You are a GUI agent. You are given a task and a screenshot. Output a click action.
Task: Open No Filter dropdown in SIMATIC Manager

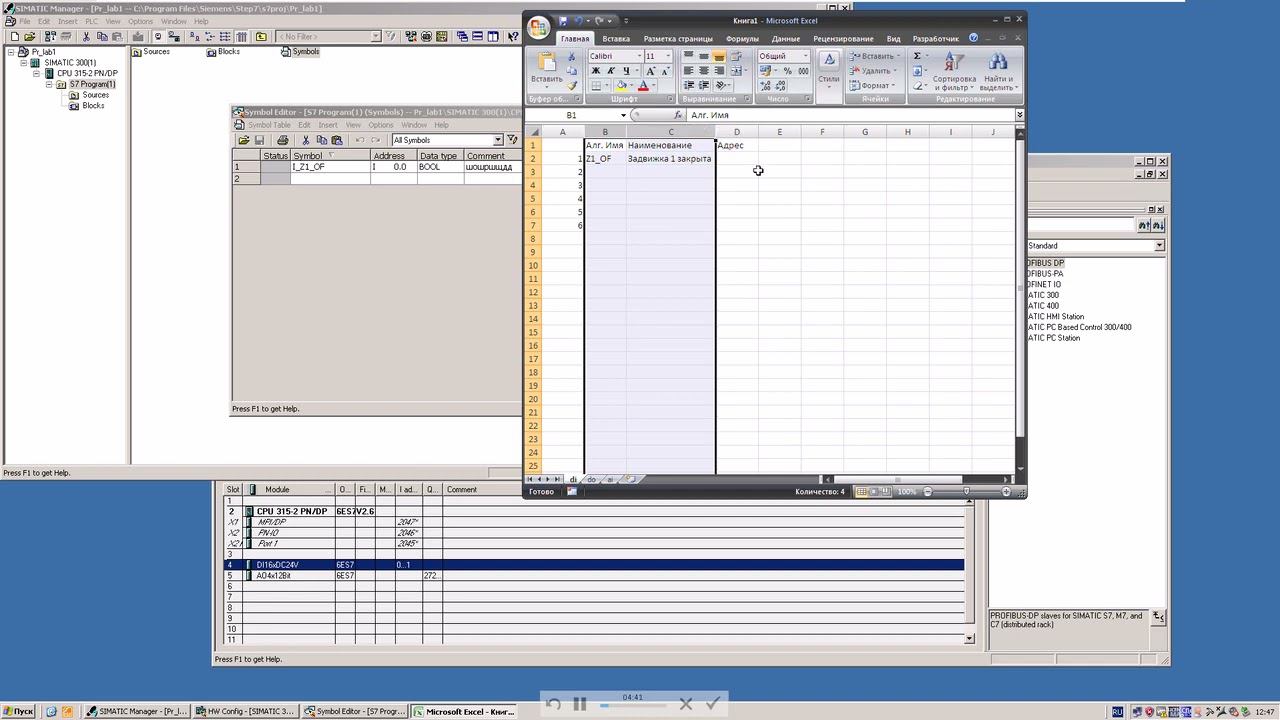pyautogui.click(x=375, y=37)
